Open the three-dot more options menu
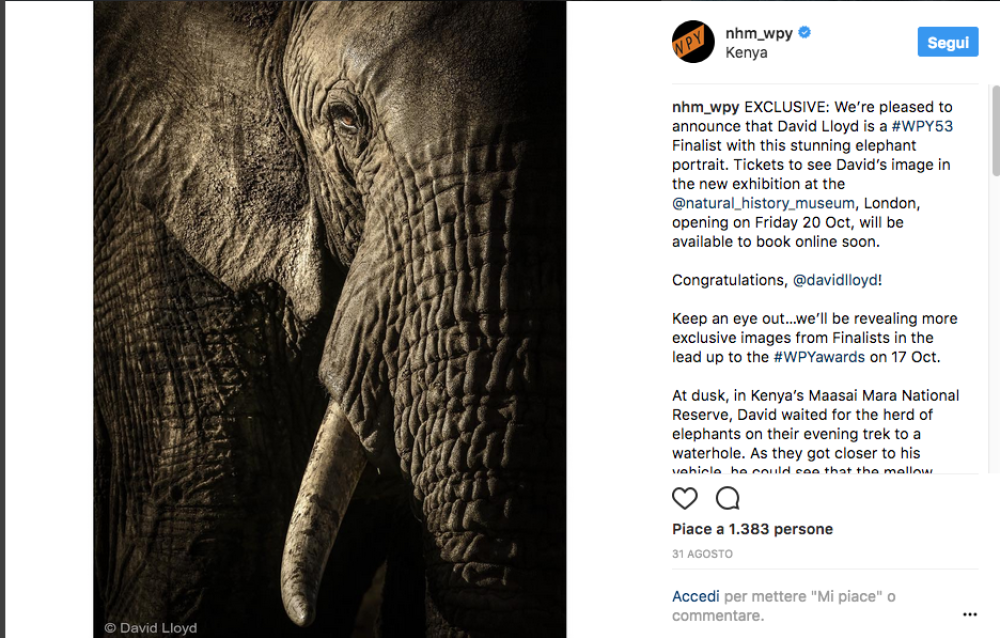Image resolution: width=1000 pixels, height=638 pixels. pyautogui.click(x=969, y=614)
